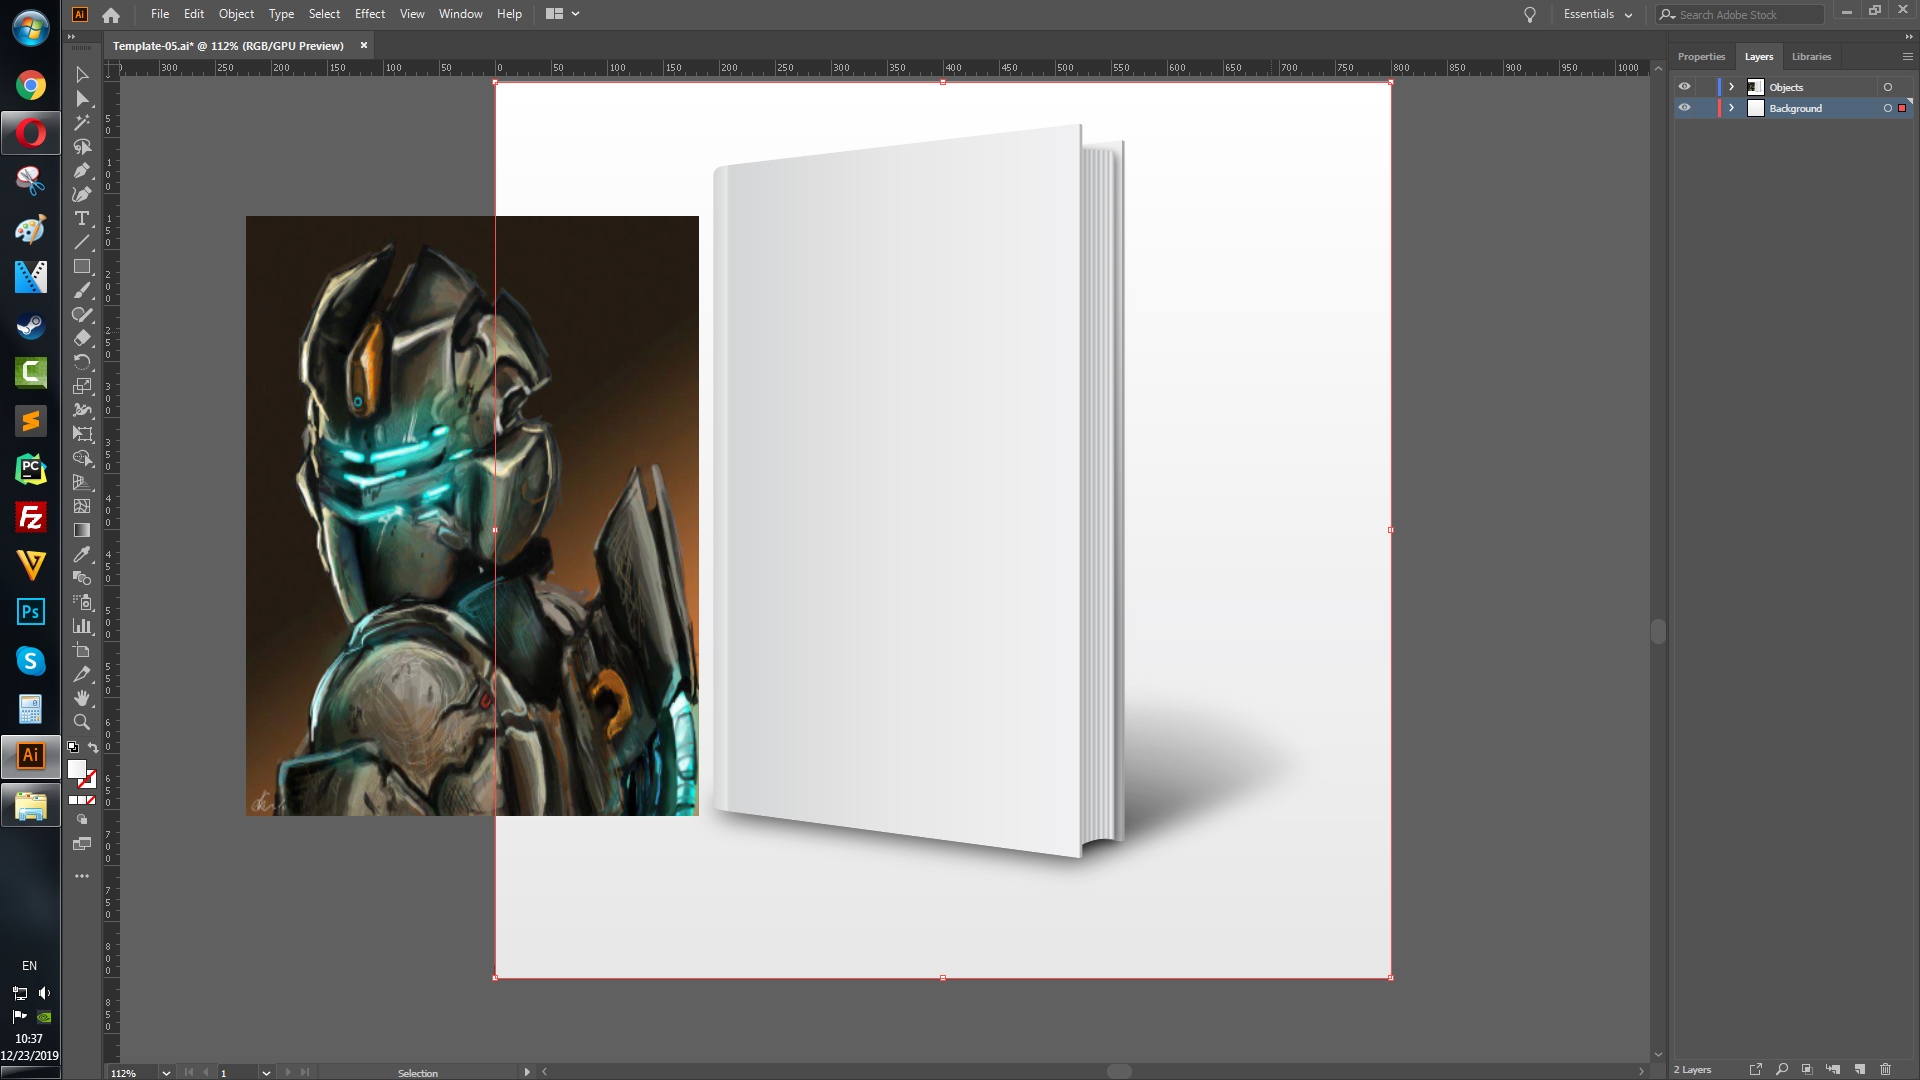Click the white Fill color swatch
Image resolution: width=1920 pixels, height=1080 pixels.
coord(76,768)
